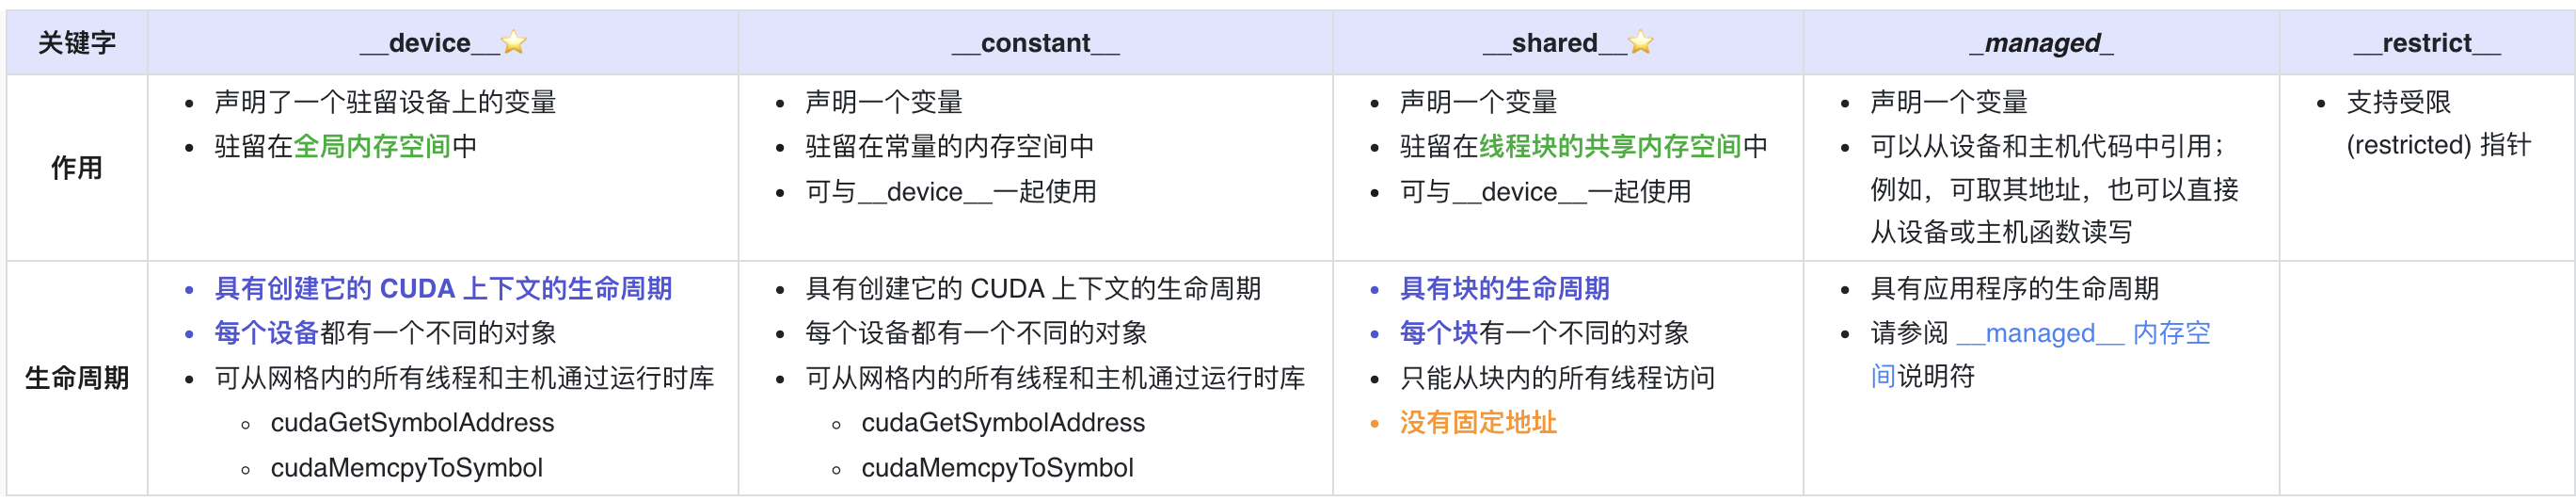
Task: Click cudaMemcpyToSymbol in the __constant__ column
Action: pos(997,468)
